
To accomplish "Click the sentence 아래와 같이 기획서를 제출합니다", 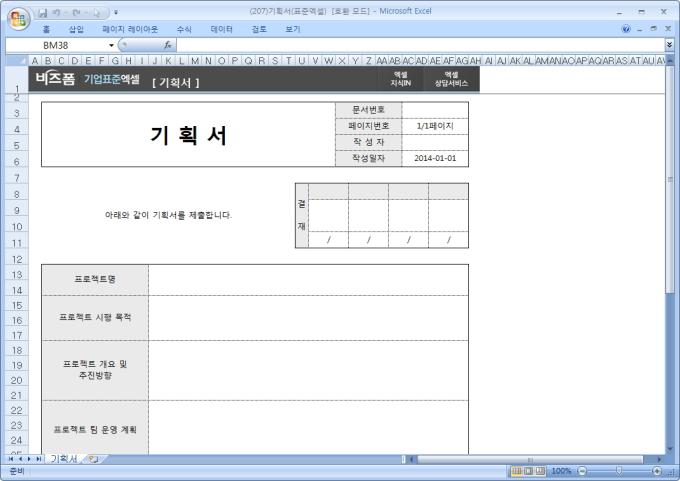I will tap(168, 215).
